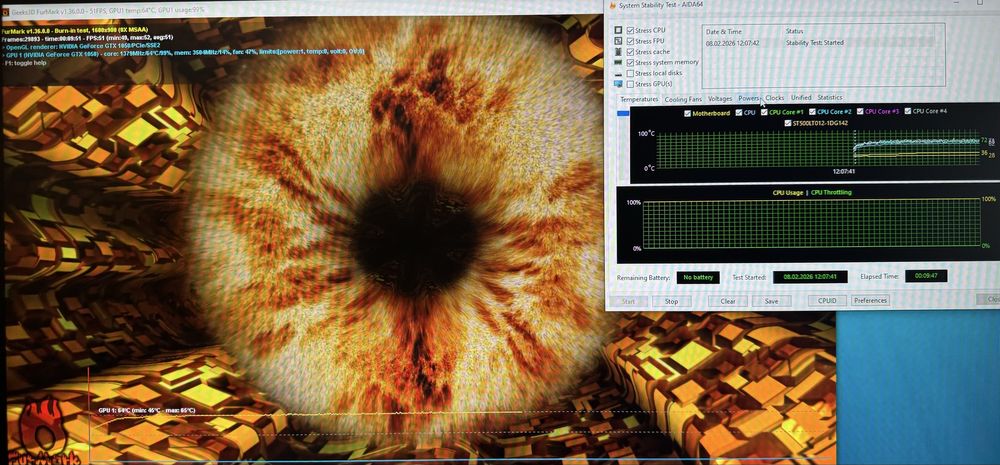The image size is (1000, 465).
Task: Open the Unified tab
Action: coord(801,98)
